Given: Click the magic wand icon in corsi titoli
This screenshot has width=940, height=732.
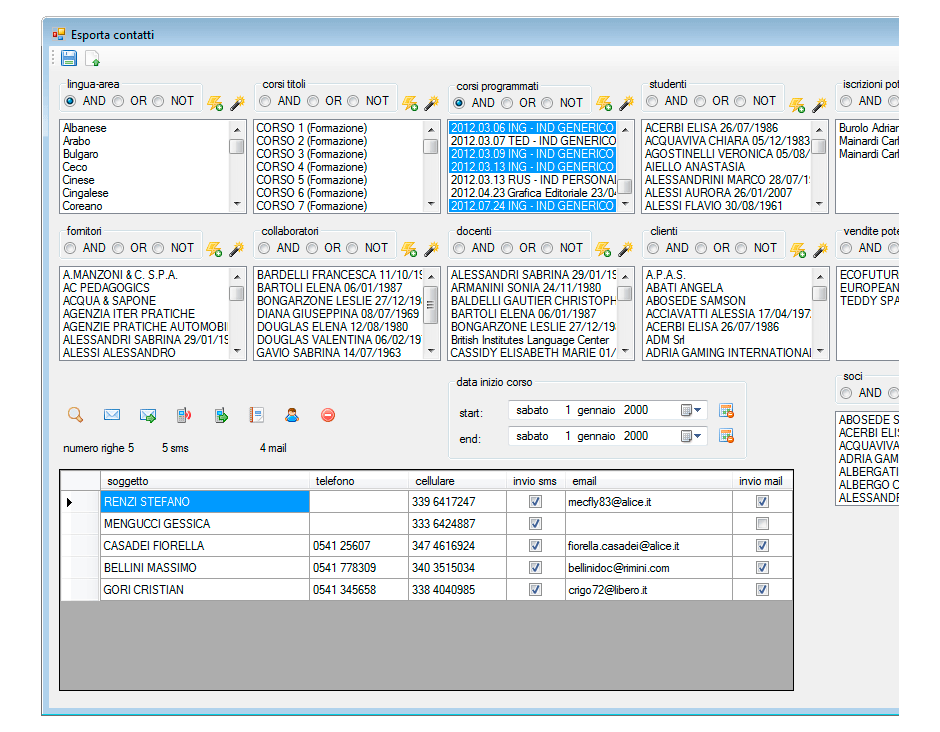Looking at the screenshot, I should (x=432, y=103).
